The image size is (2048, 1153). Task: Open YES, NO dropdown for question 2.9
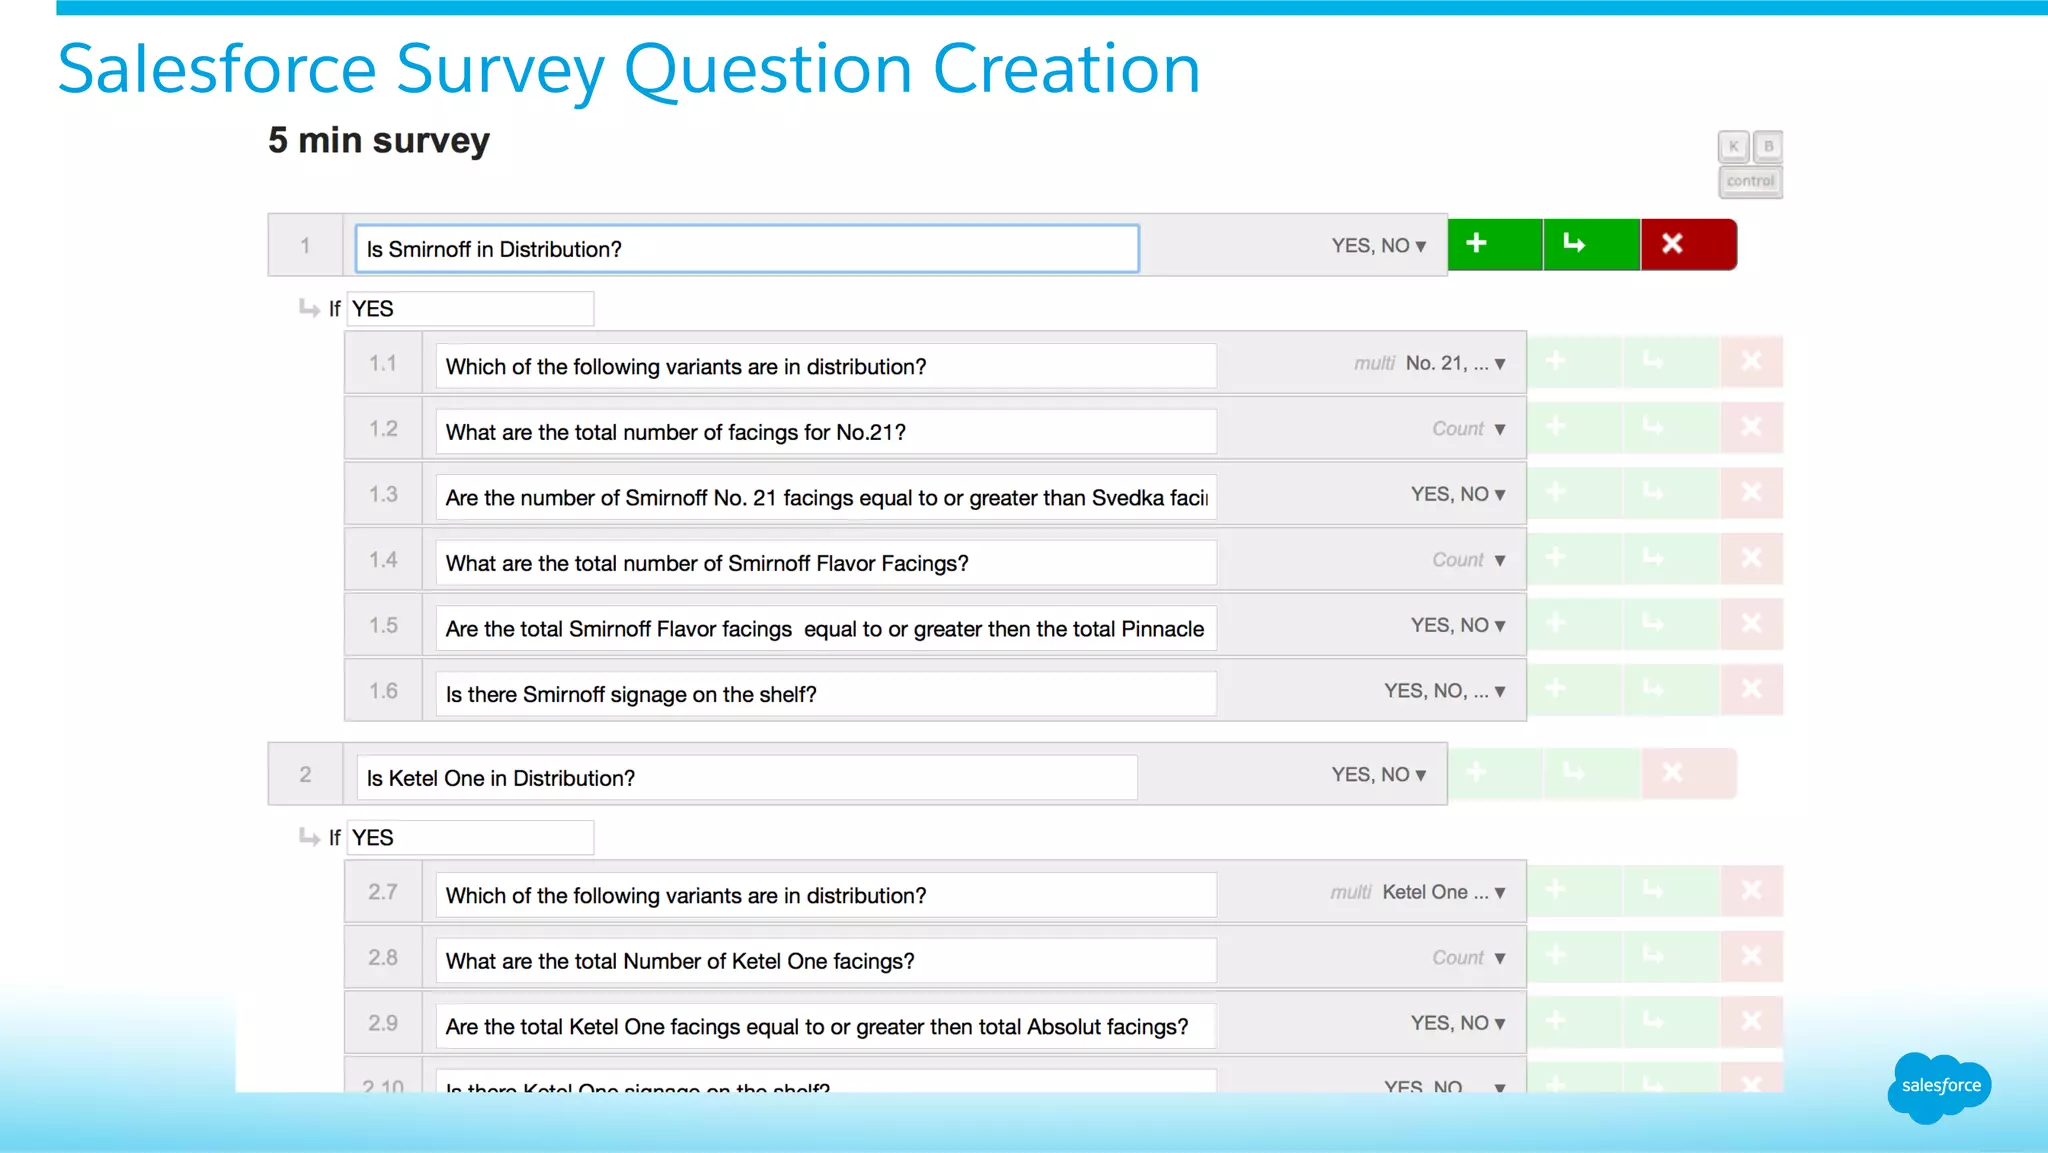(x=1458, y=1023)
